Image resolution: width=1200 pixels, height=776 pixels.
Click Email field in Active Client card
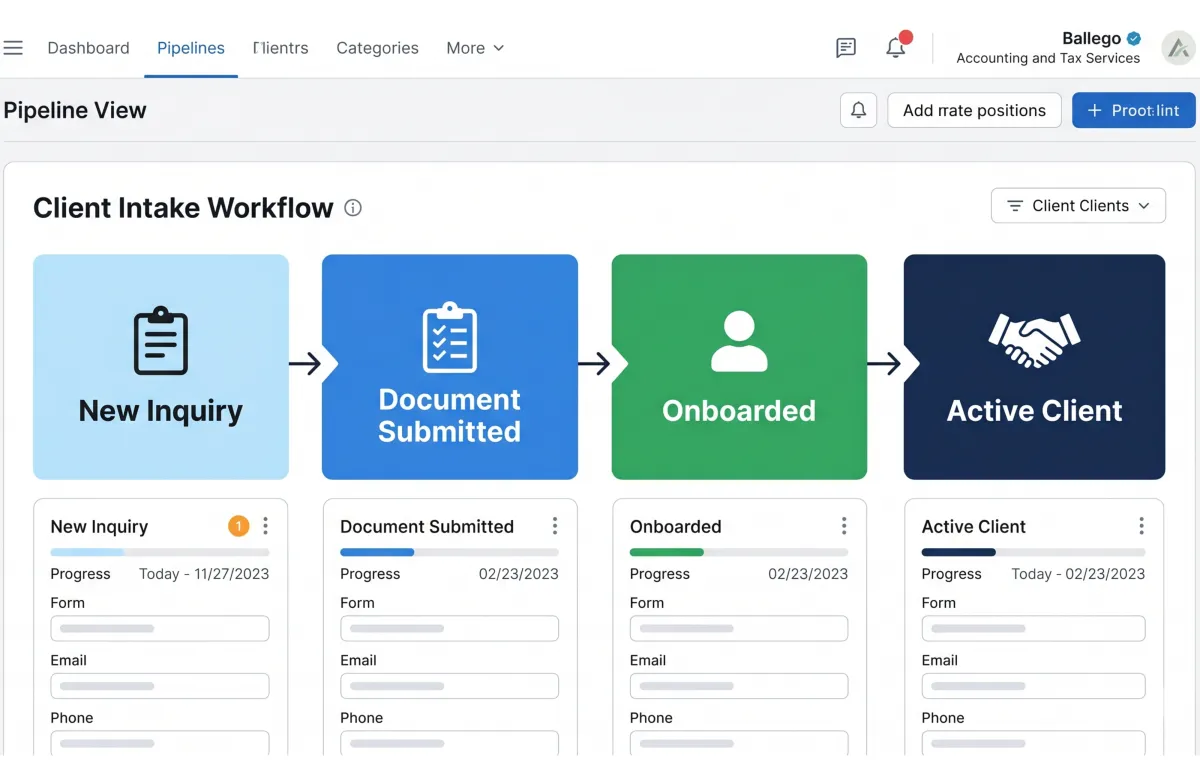pyautogui.click(x=1033, y=686)
